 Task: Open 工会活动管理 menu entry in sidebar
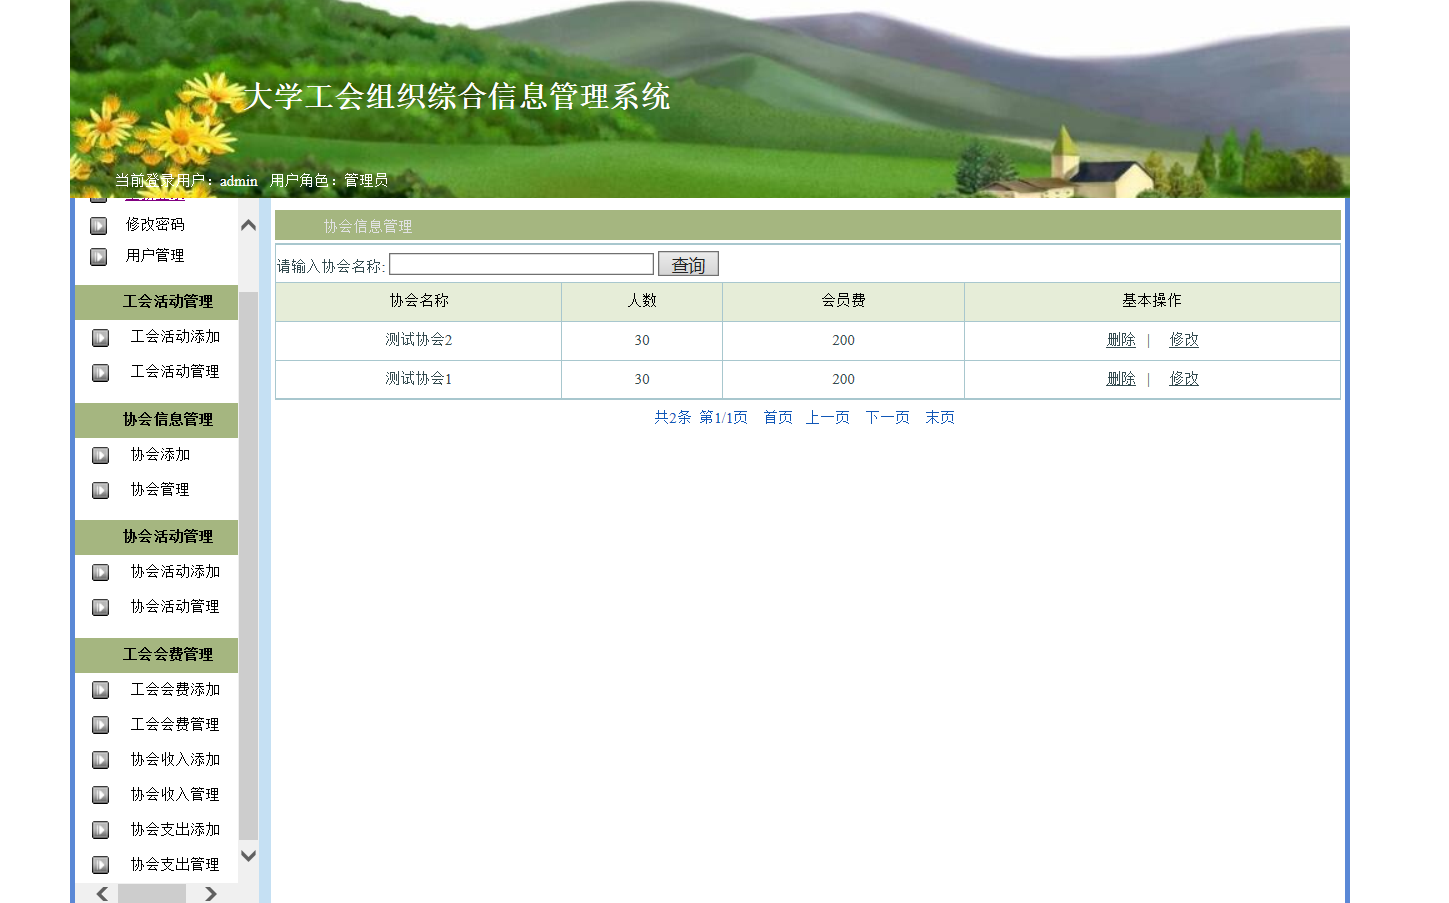pyautogui.click(x=174, y=372)
